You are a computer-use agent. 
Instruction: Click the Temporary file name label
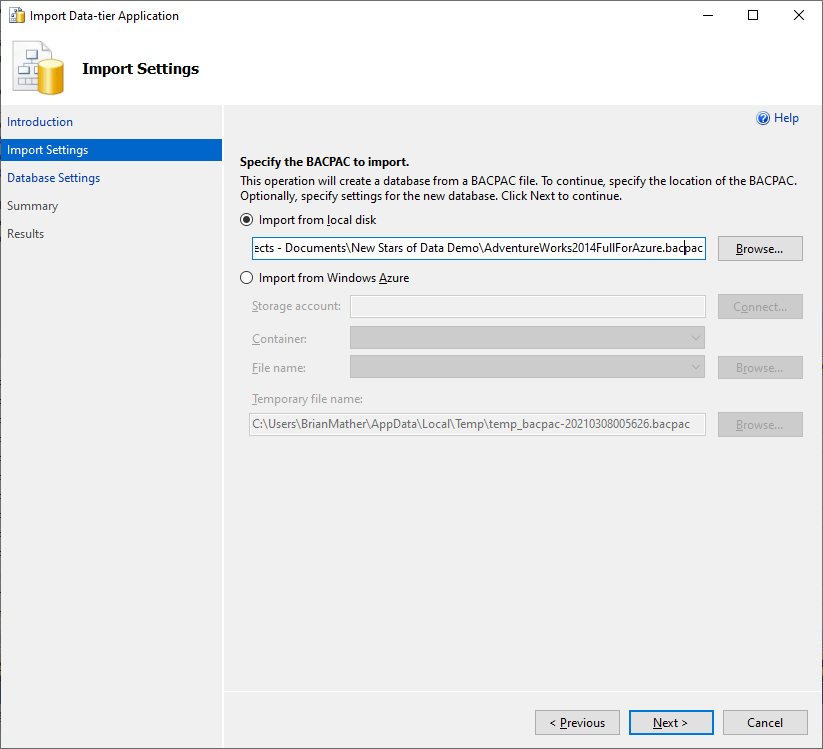(307, 399)
